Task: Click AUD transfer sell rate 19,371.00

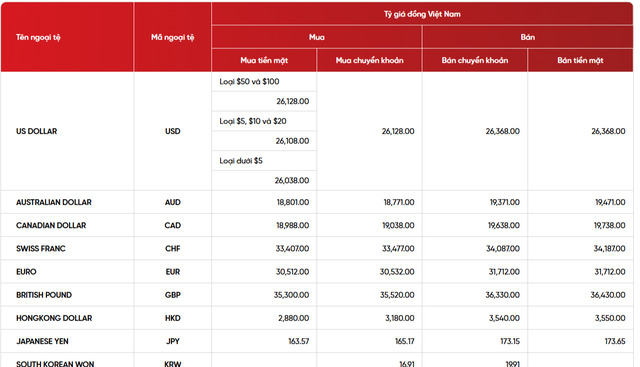Action: click(x=505, y=202)
